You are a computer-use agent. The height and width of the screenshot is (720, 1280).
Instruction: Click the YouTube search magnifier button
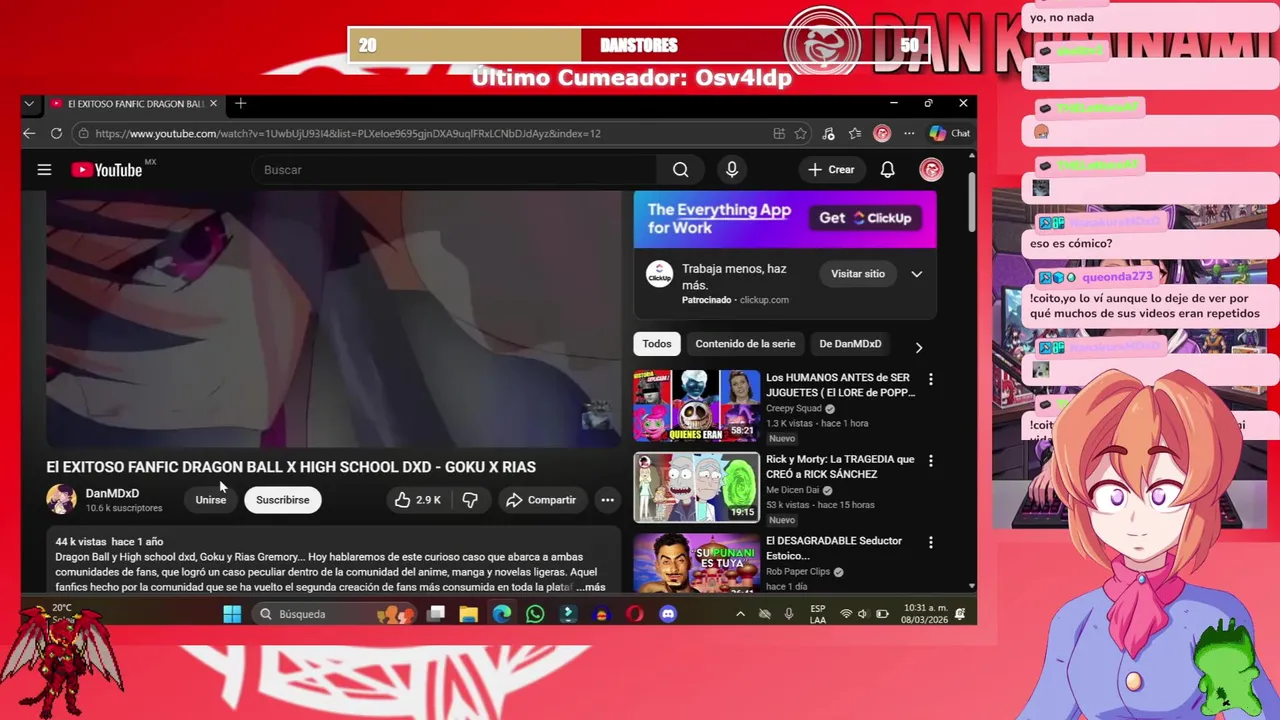pyautogui.click(x=680, y=170)
